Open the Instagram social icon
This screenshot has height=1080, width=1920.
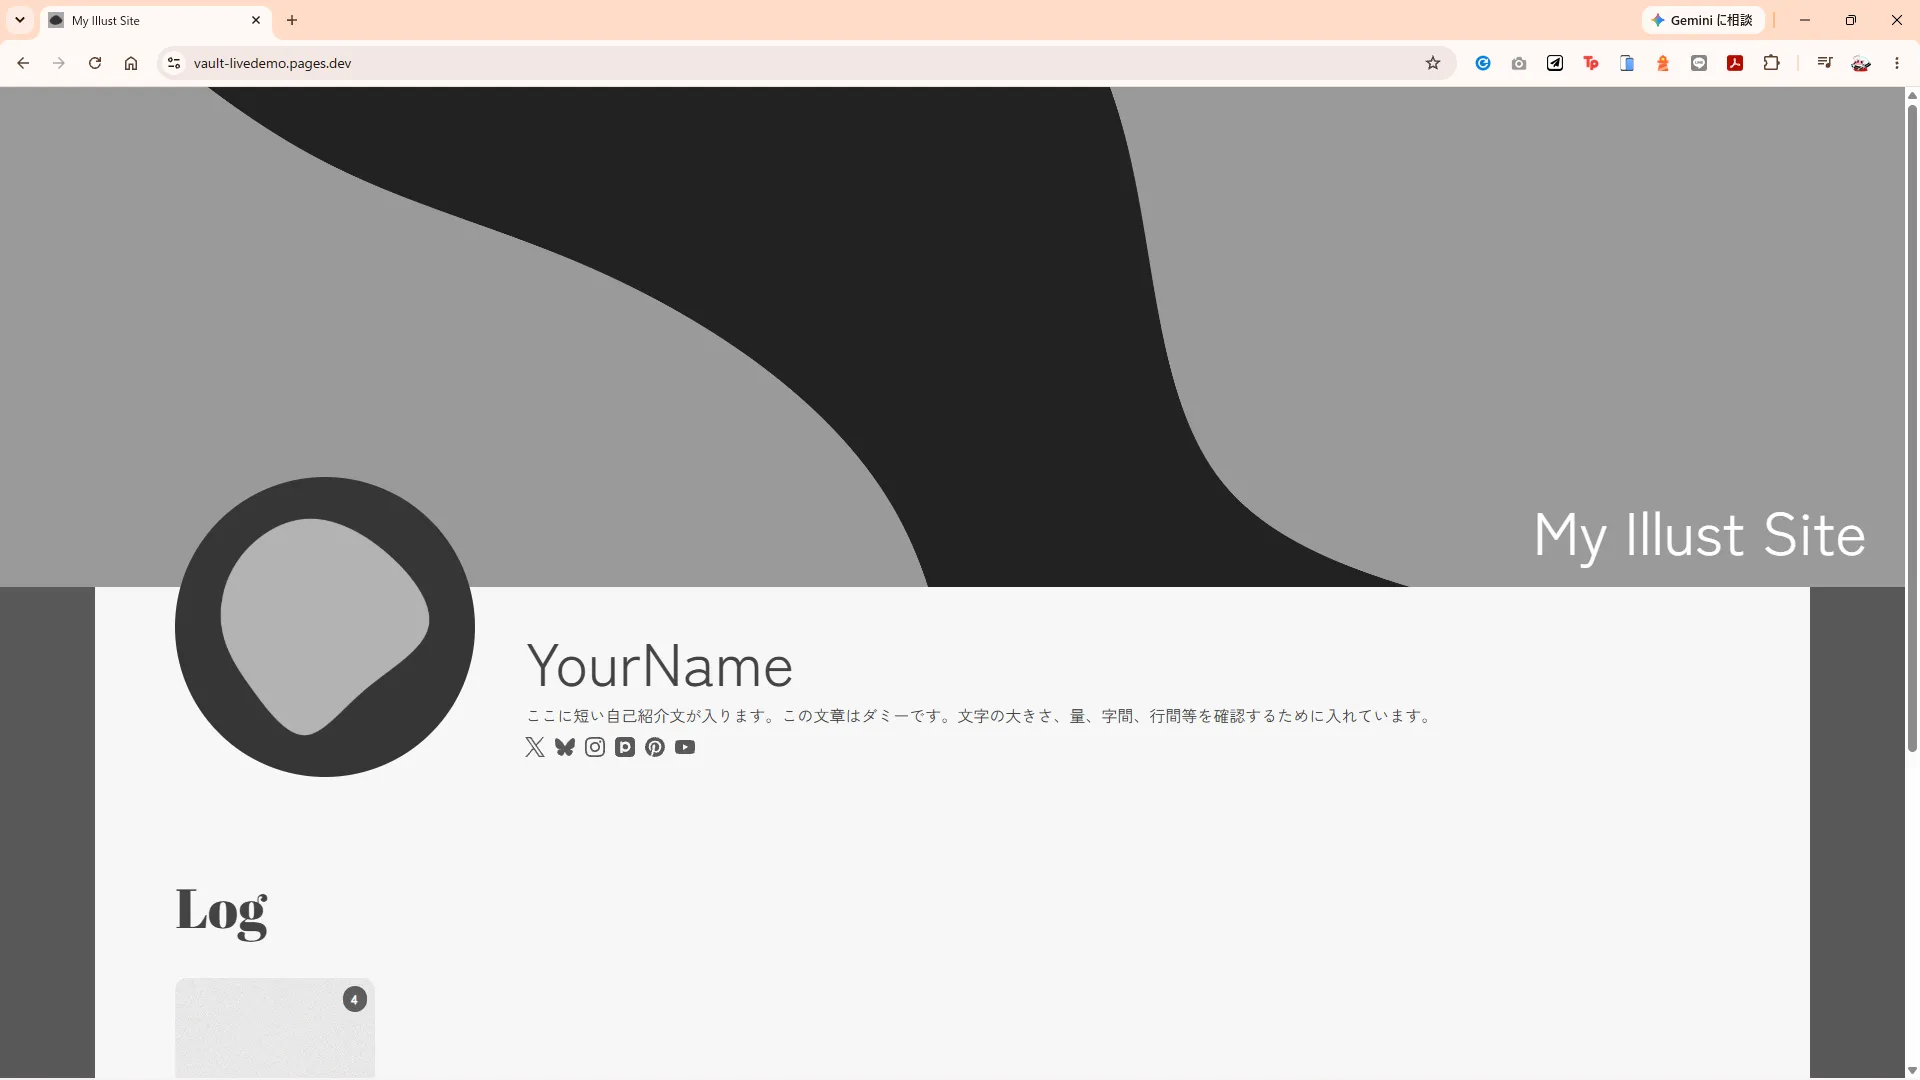(x=595, y=747)
